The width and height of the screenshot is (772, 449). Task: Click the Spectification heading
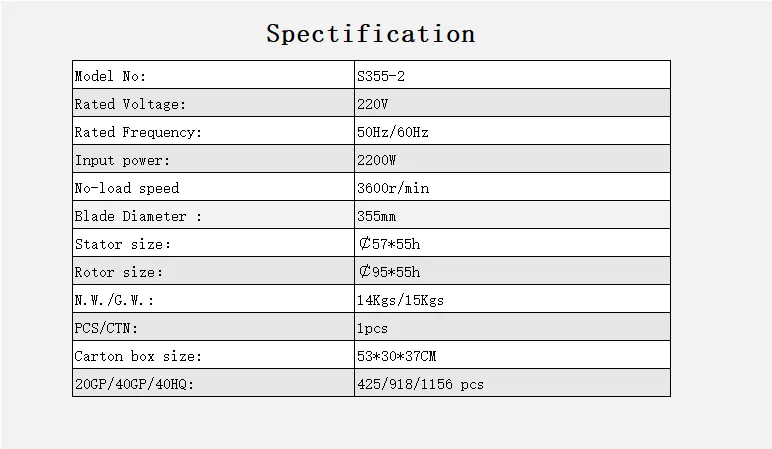coord(370,34)
